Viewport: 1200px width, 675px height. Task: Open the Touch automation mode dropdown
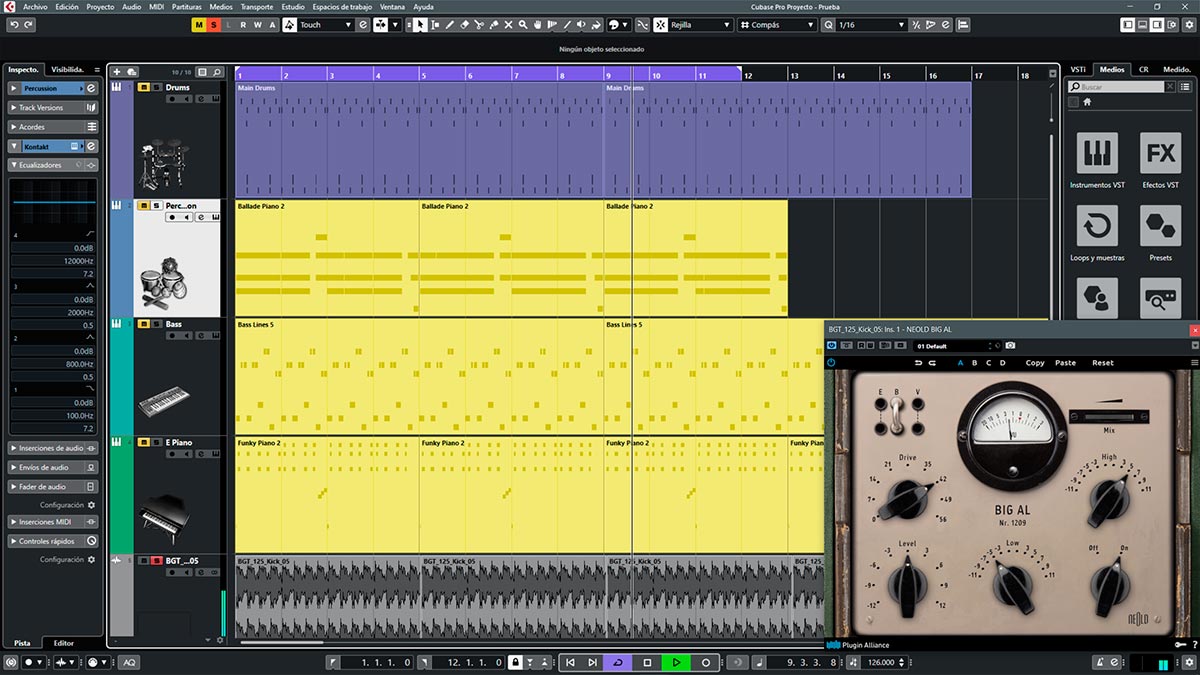[x=326, y=24]
